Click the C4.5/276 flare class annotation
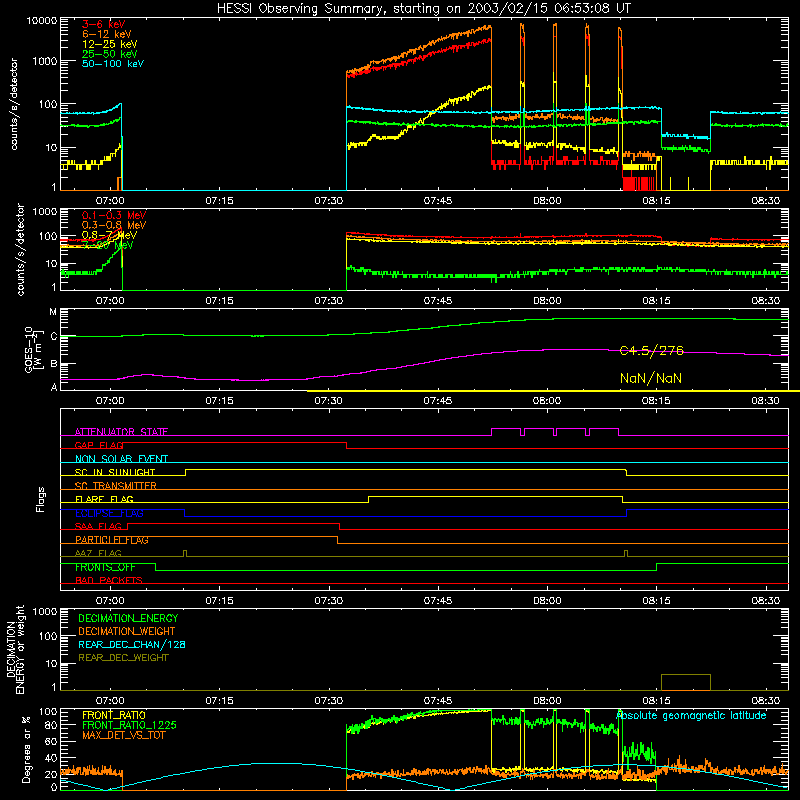Screen dimensions: 800x800 [652, 351]
